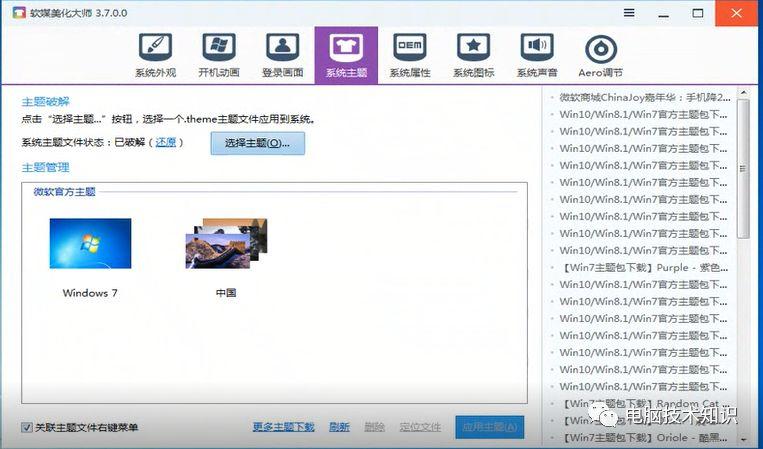Switch to the 系统图标 section
Viewport: 763px width, 449px height.
[473, 55]
